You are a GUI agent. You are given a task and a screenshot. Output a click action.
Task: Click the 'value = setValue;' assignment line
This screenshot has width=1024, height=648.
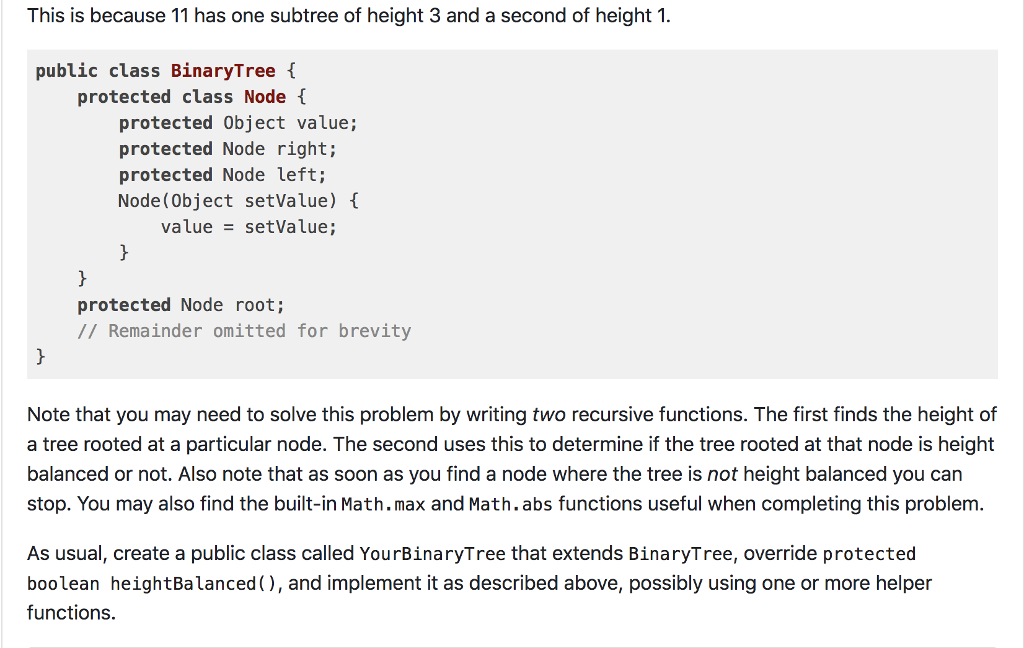coord(248,227)
